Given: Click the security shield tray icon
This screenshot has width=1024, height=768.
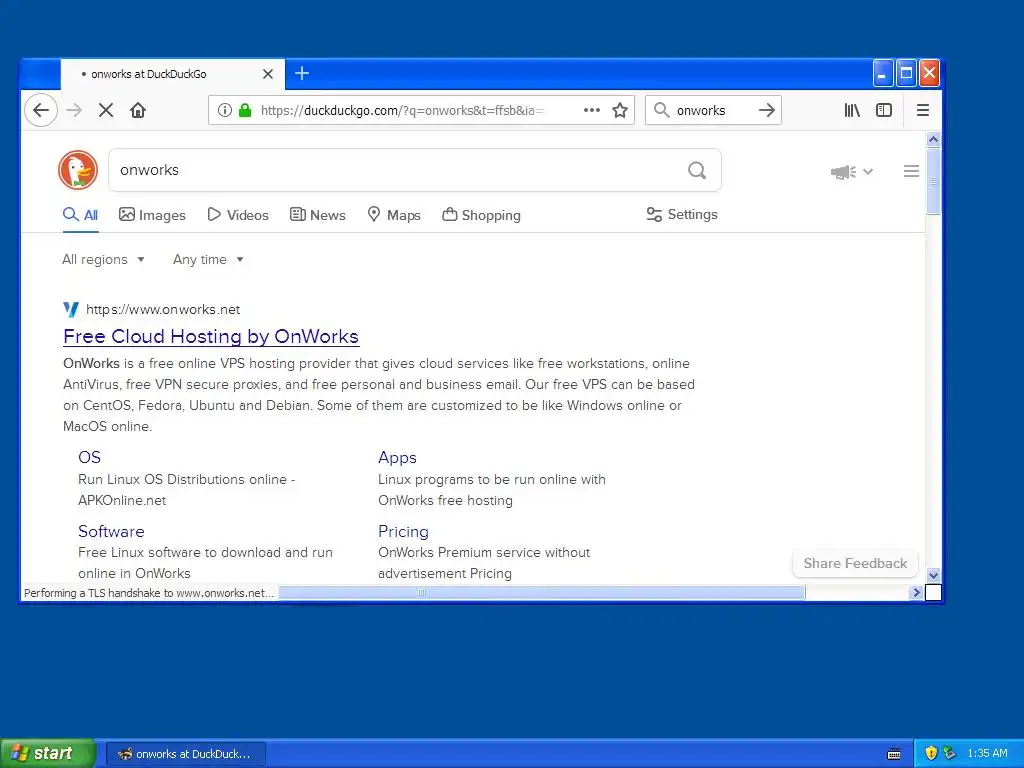Looking at the screenshot, I should click(x=931, y=754).
